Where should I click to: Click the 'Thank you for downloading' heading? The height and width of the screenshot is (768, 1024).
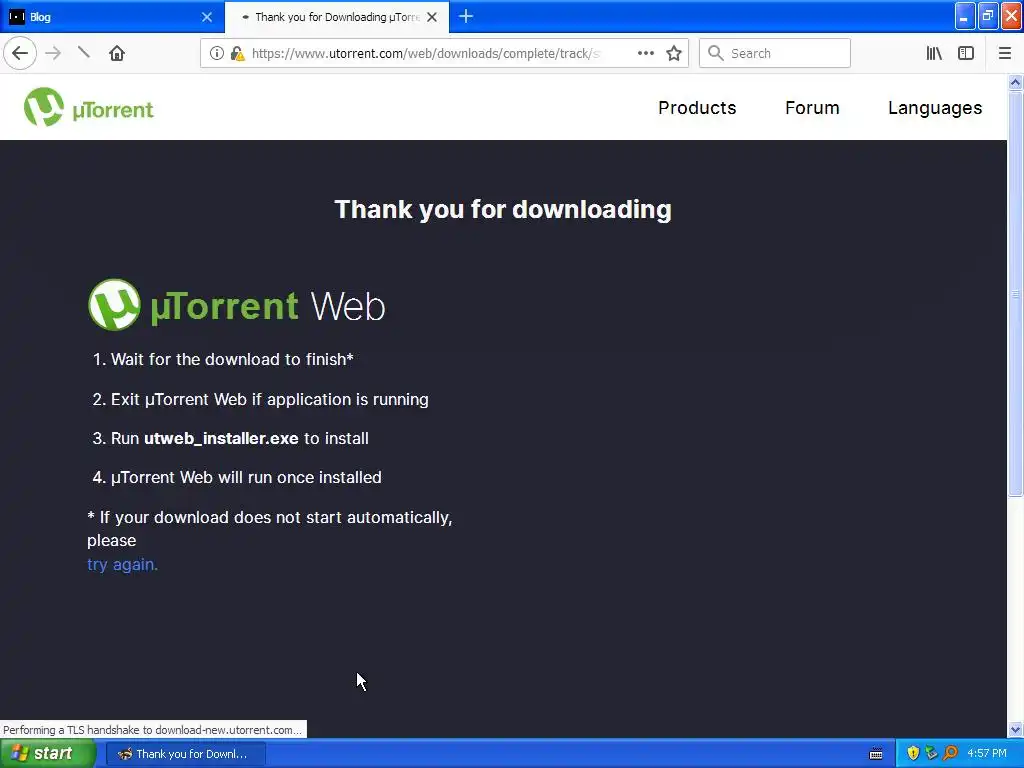(x=503, y=210)
